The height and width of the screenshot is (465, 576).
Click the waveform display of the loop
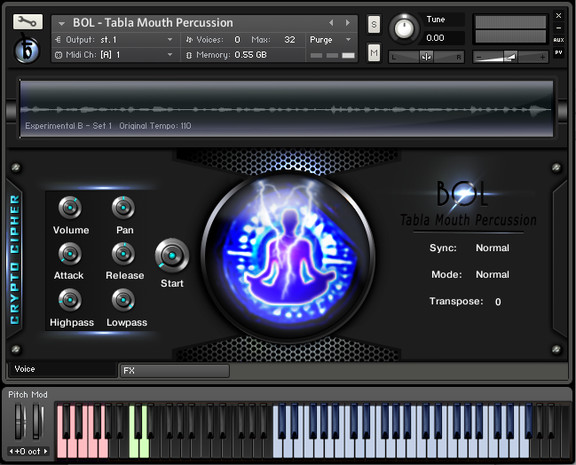(x=287, y=109)
